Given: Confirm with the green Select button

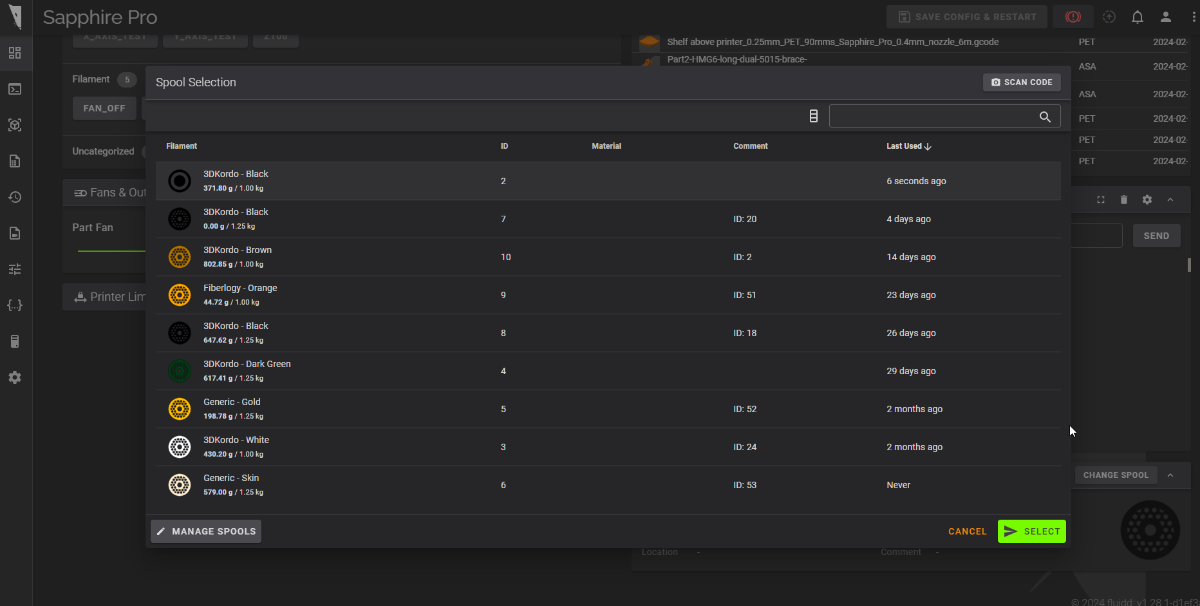Looking at the screenshot, I should coord(1032,531).
